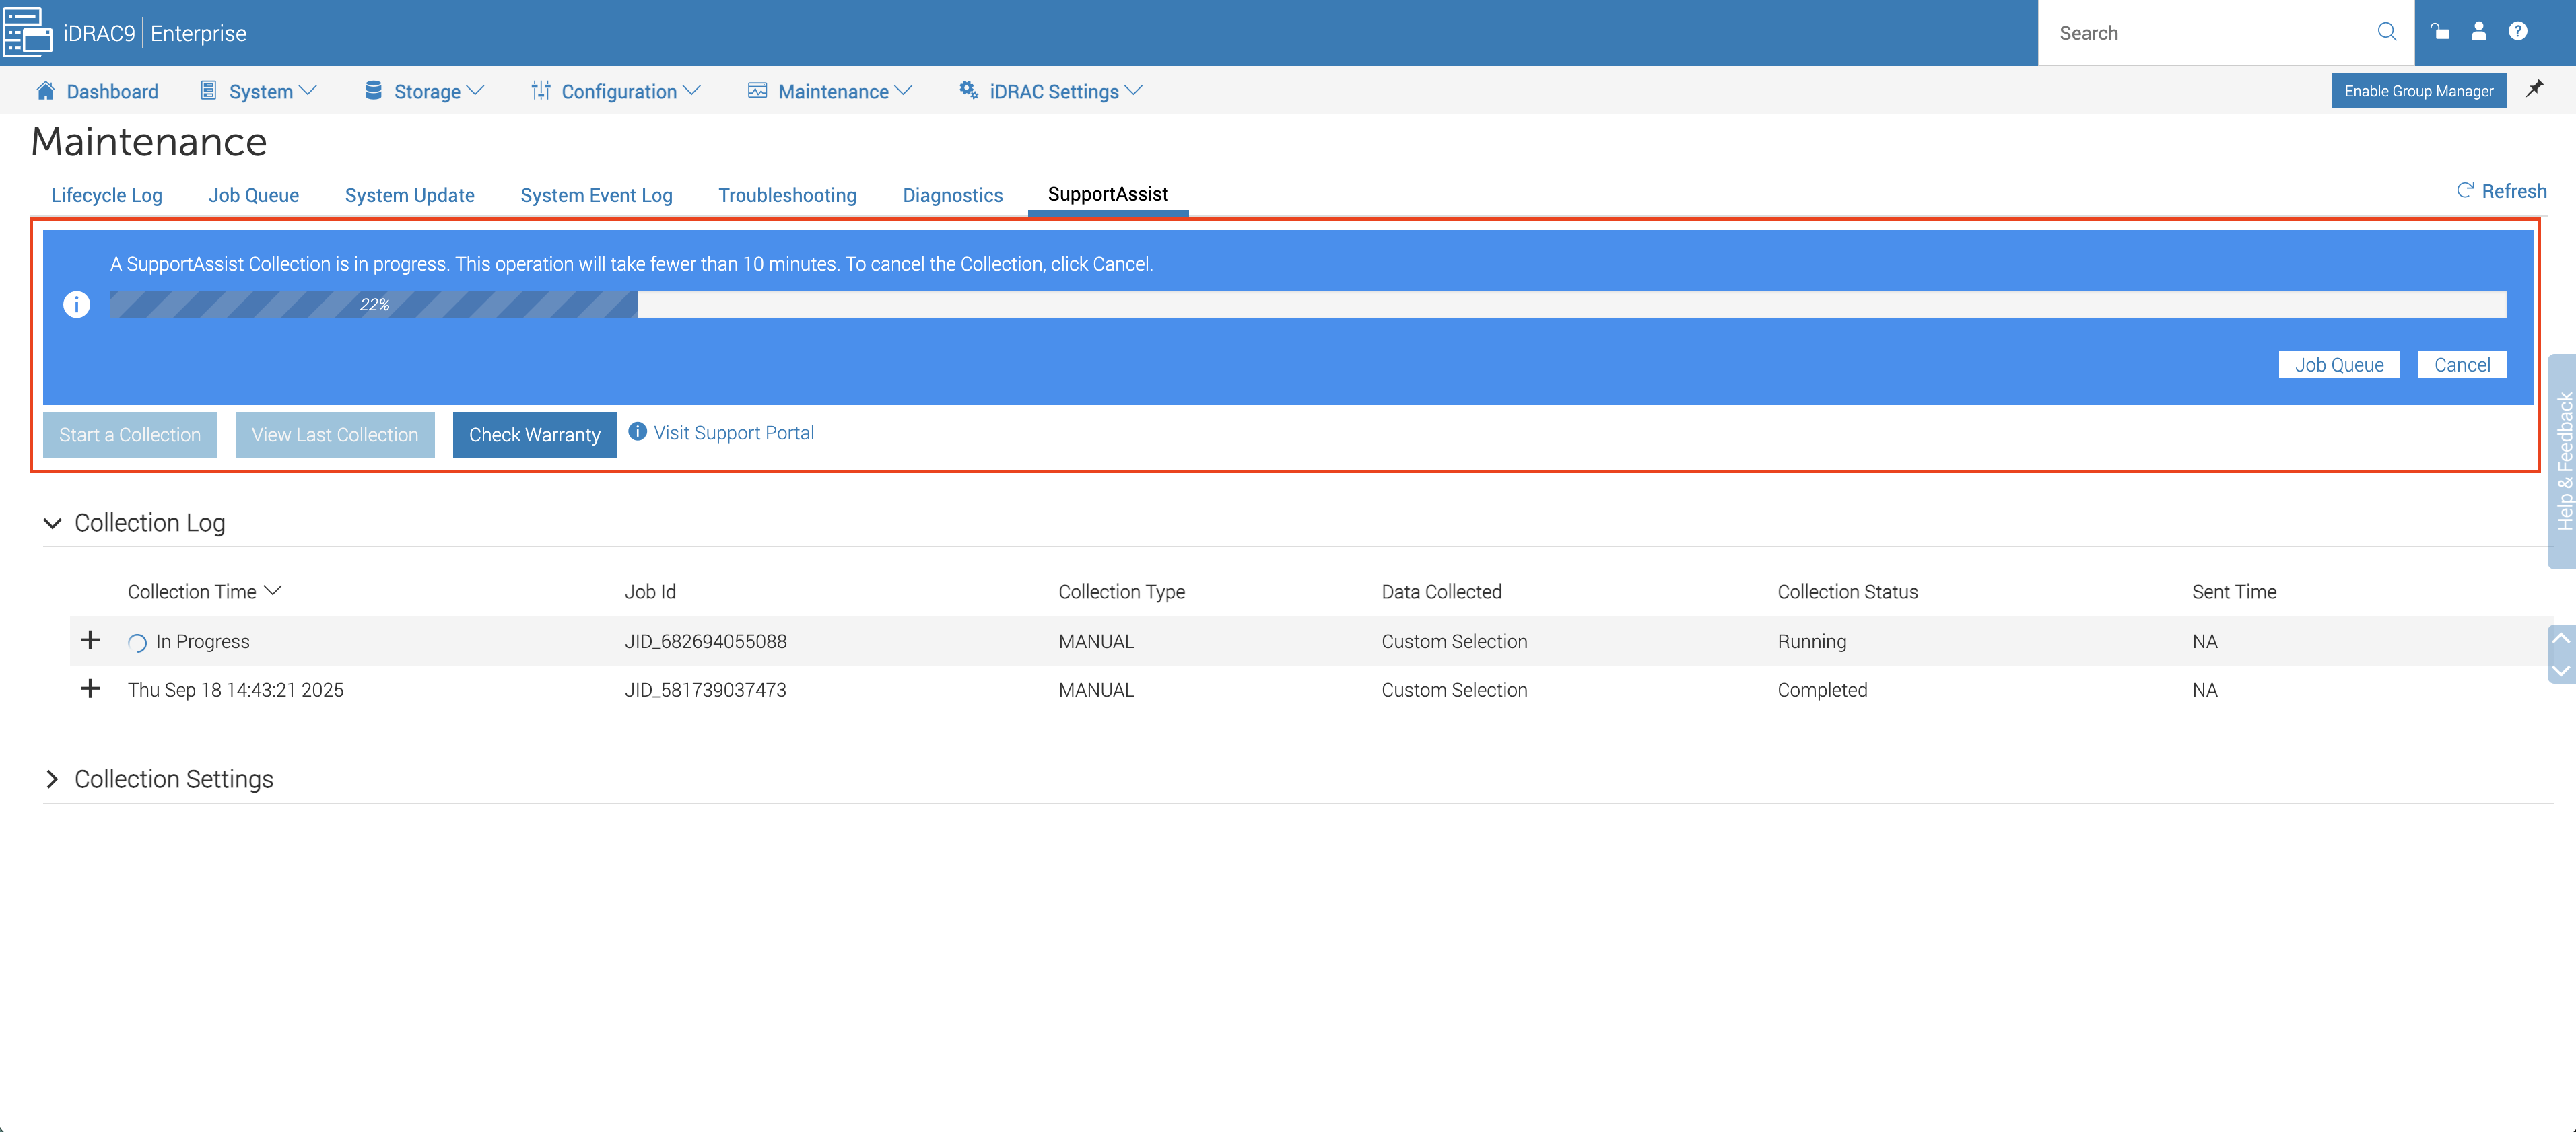This screenshot has width=2576, height=1132.
Task: Switch to the Lifecycle Log tab
Action: point(107,195)
